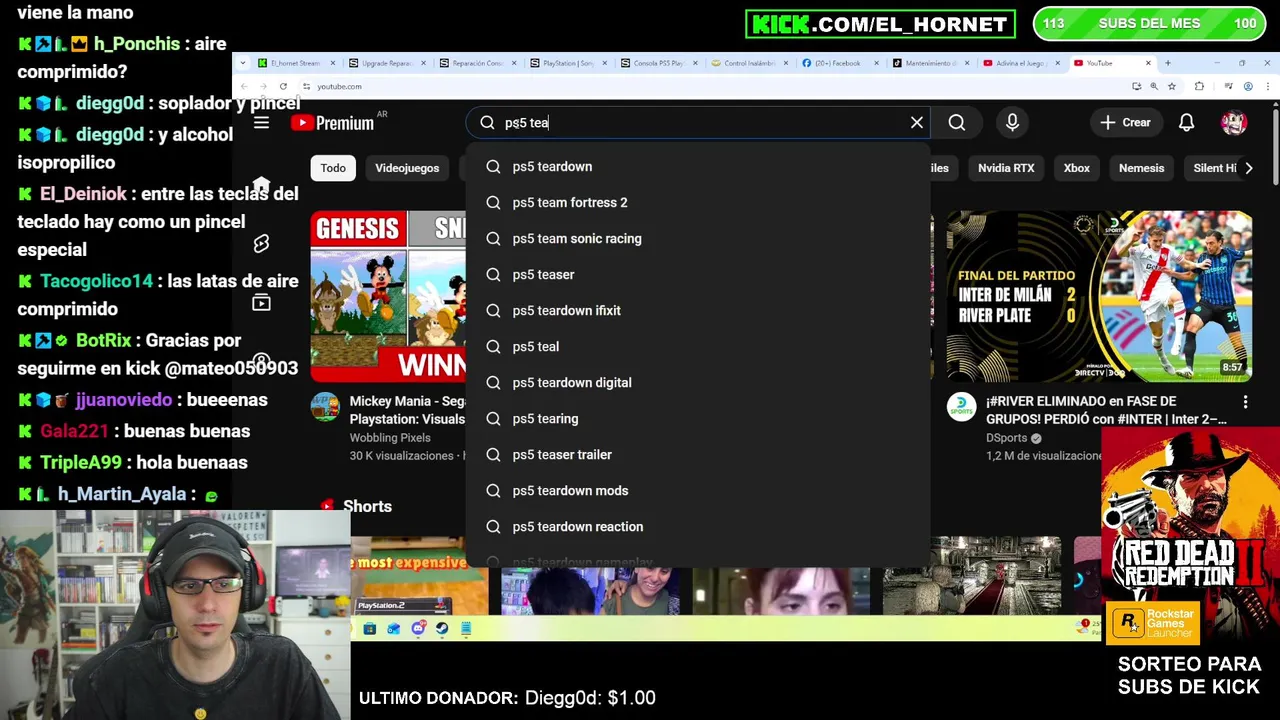
Task: Bookmark the page with the star icon
Action: pyautogui.click(x=1172, y=87)
